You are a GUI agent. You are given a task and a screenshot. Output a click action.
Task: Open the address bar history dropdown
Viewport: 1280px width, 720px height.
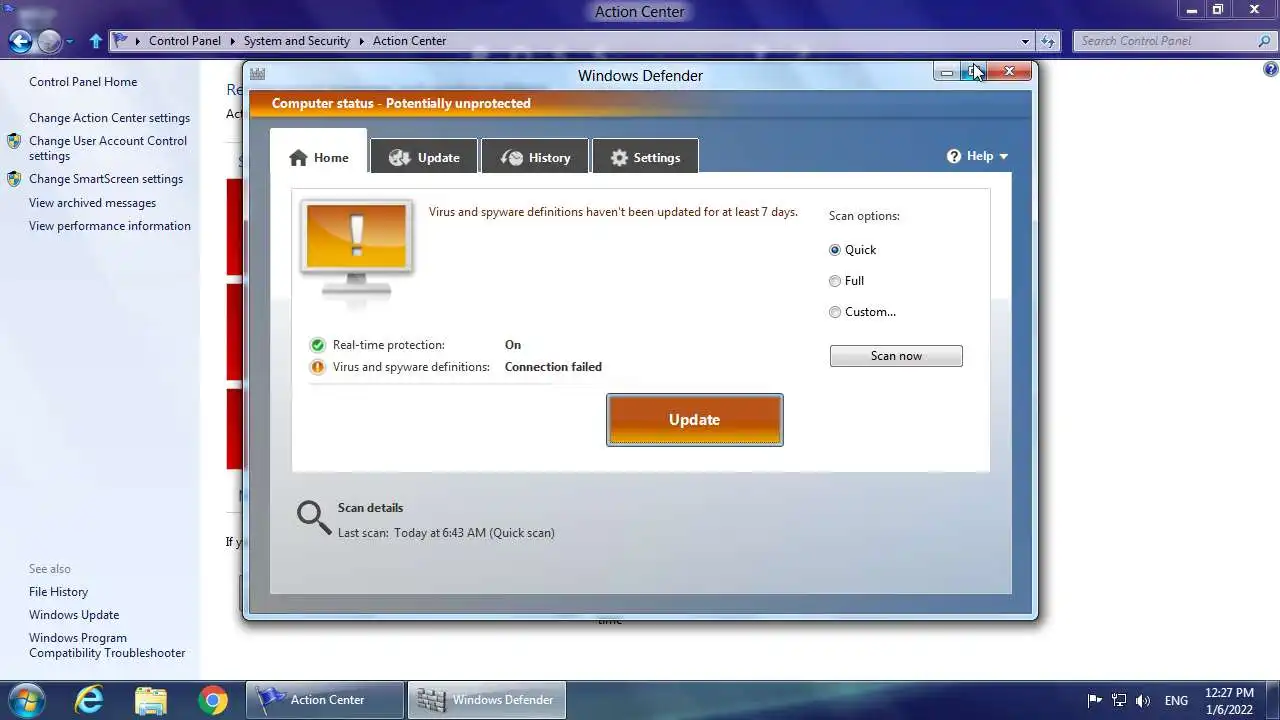(1025, 41)
